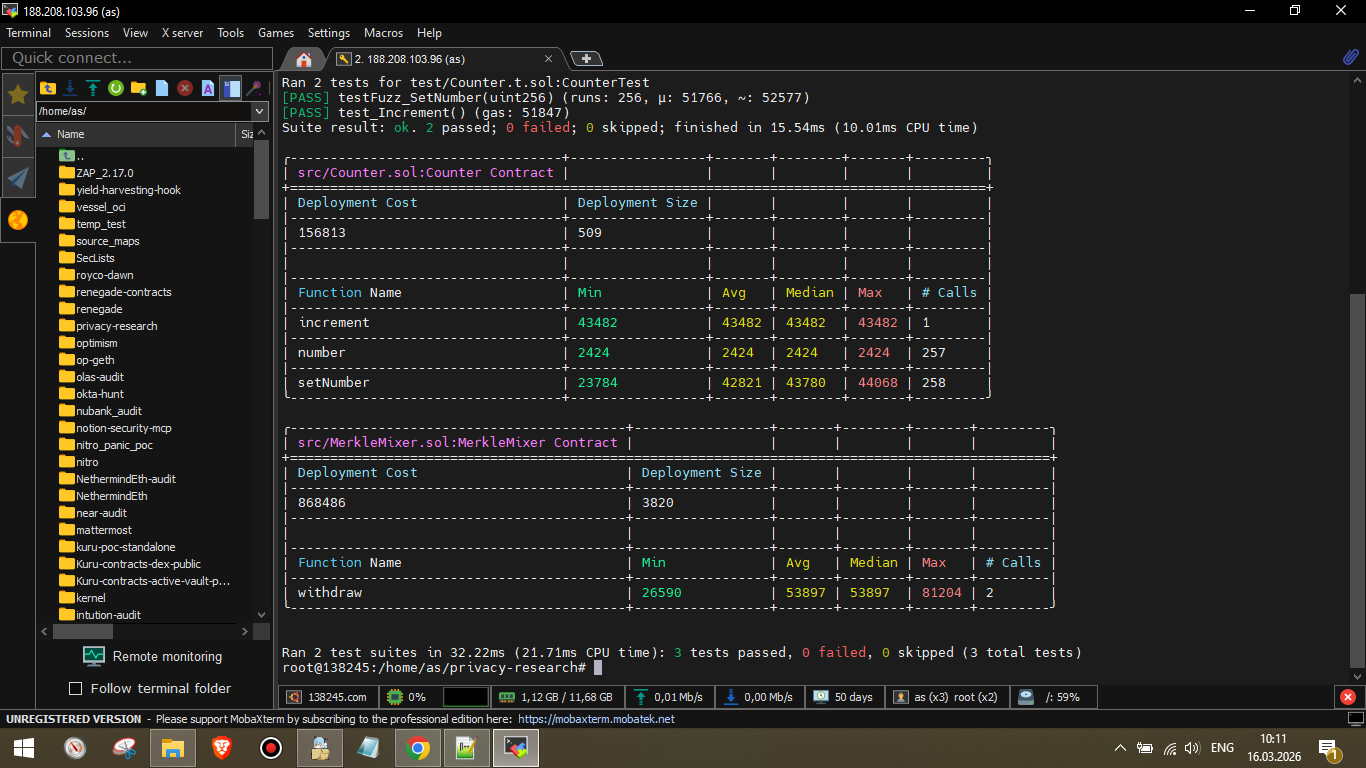The image size is (1366, 768).
Task: Click the magic wand icon in SFTP toolbar
Action: 255,88
